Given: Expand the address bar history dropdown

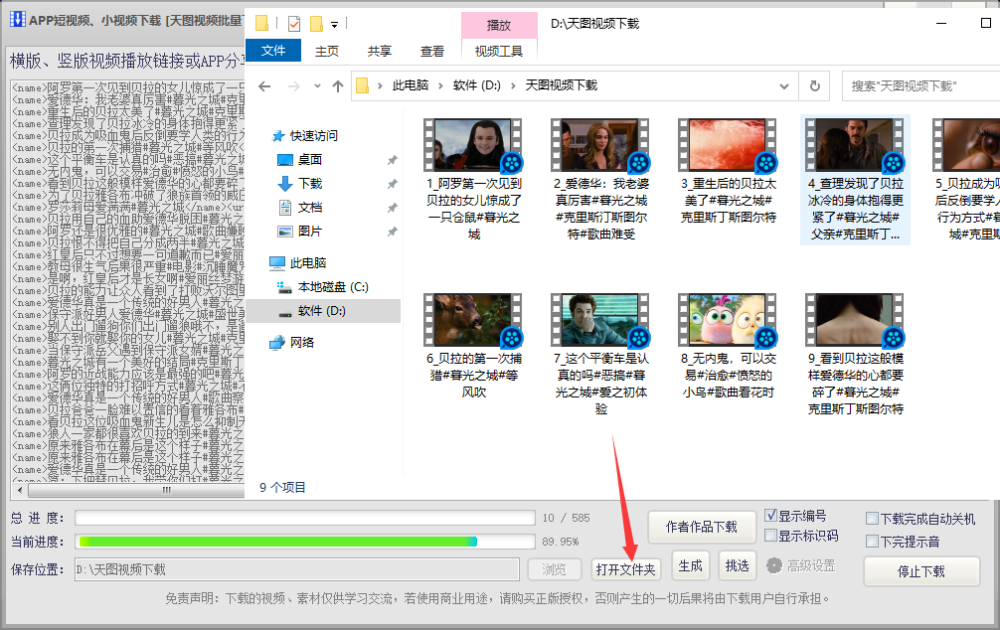Looking at the screenshot, I should pos(784,86).
